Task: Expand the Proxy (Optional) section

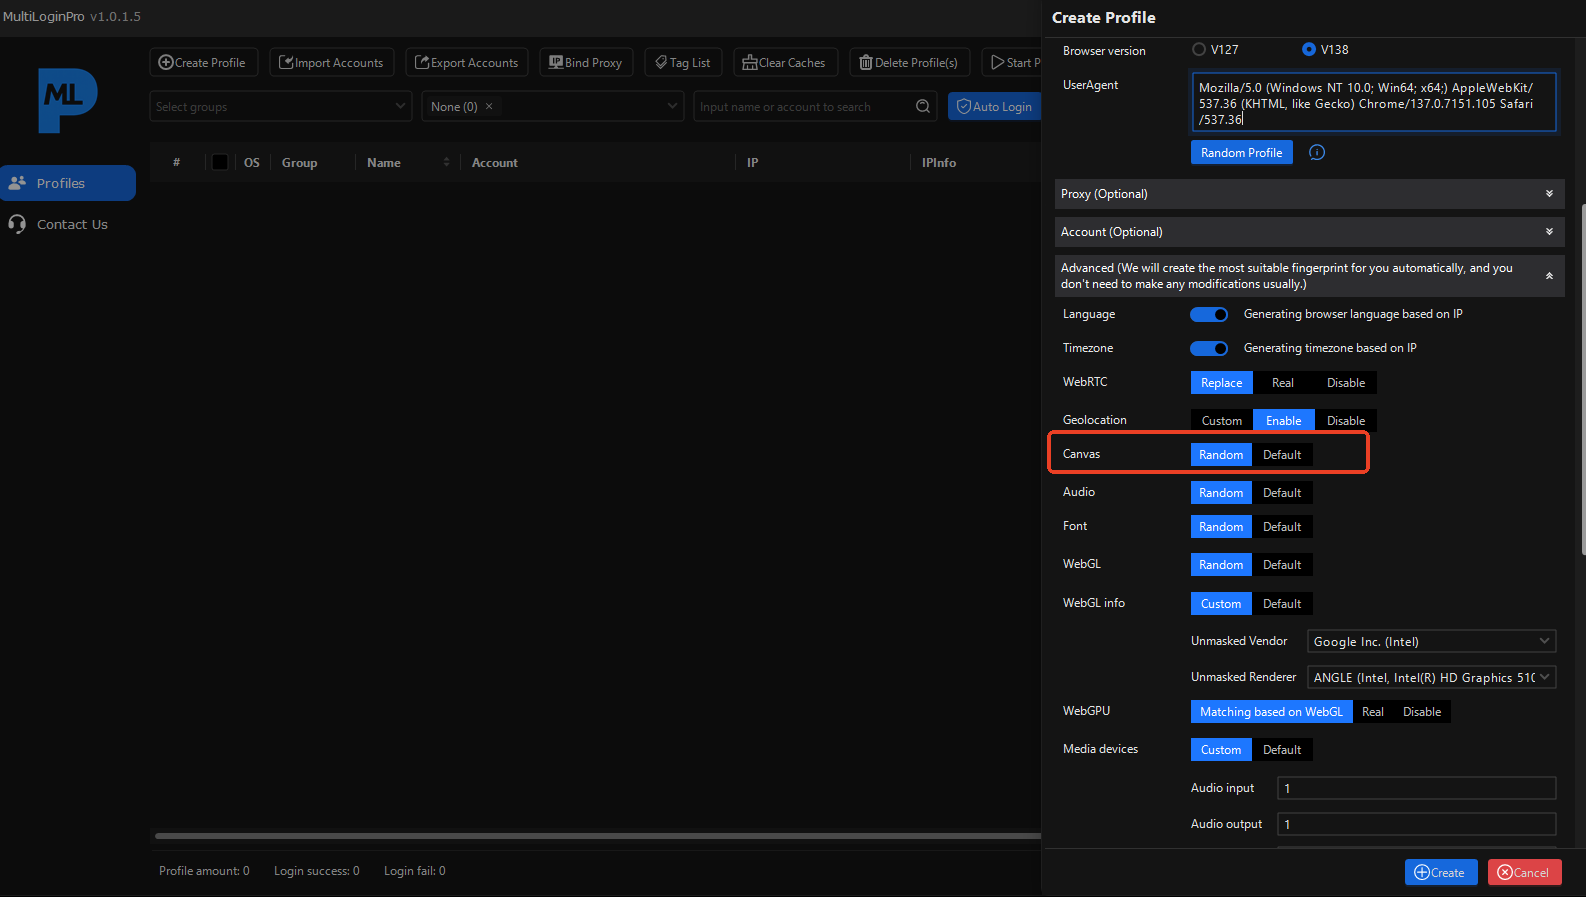Action: (1309, 194)
